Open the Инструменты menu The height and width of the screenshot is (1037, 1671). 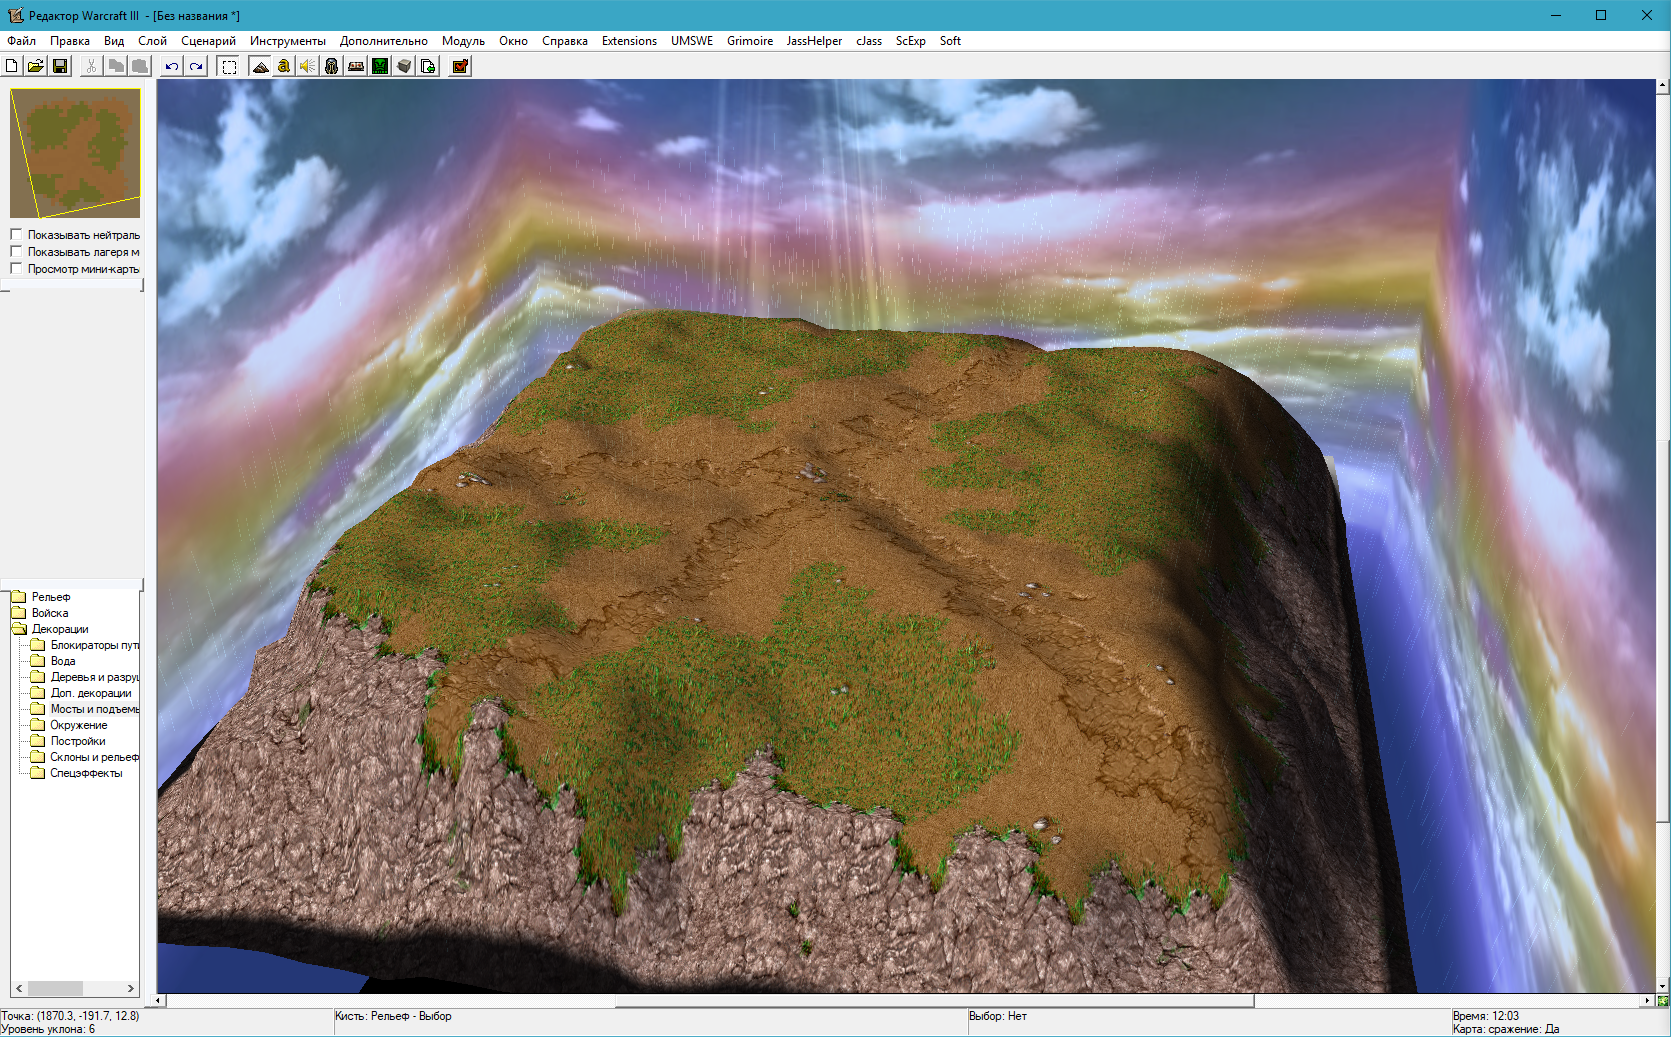click(x=288, y=41)
